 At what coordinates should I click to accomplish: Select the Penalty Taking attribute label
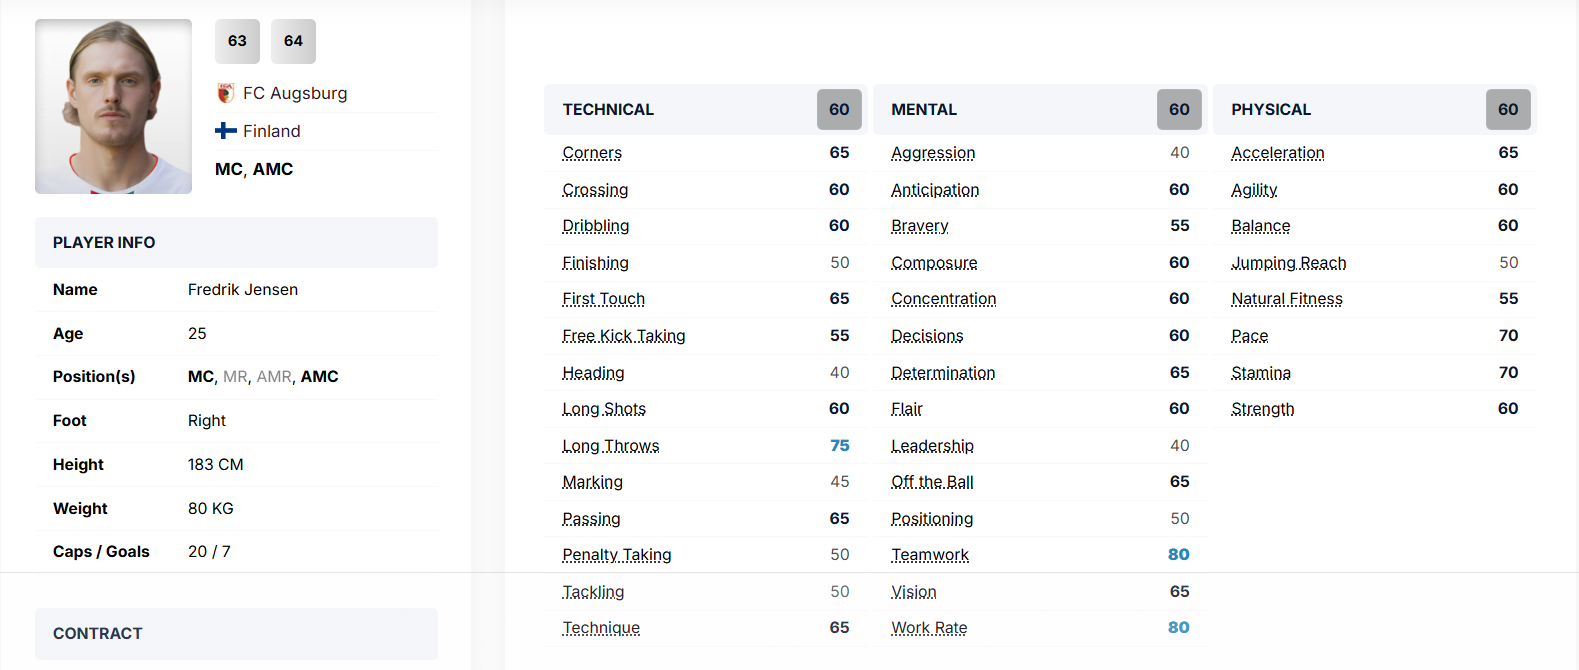click(x=616, y=555)
